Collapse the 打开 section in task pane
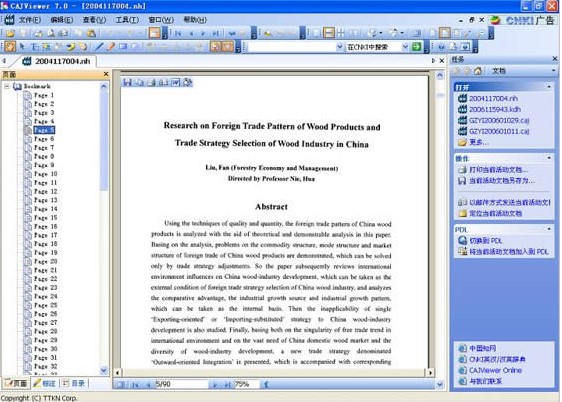Viewport: 562px width, 402px height. [549, 87]
